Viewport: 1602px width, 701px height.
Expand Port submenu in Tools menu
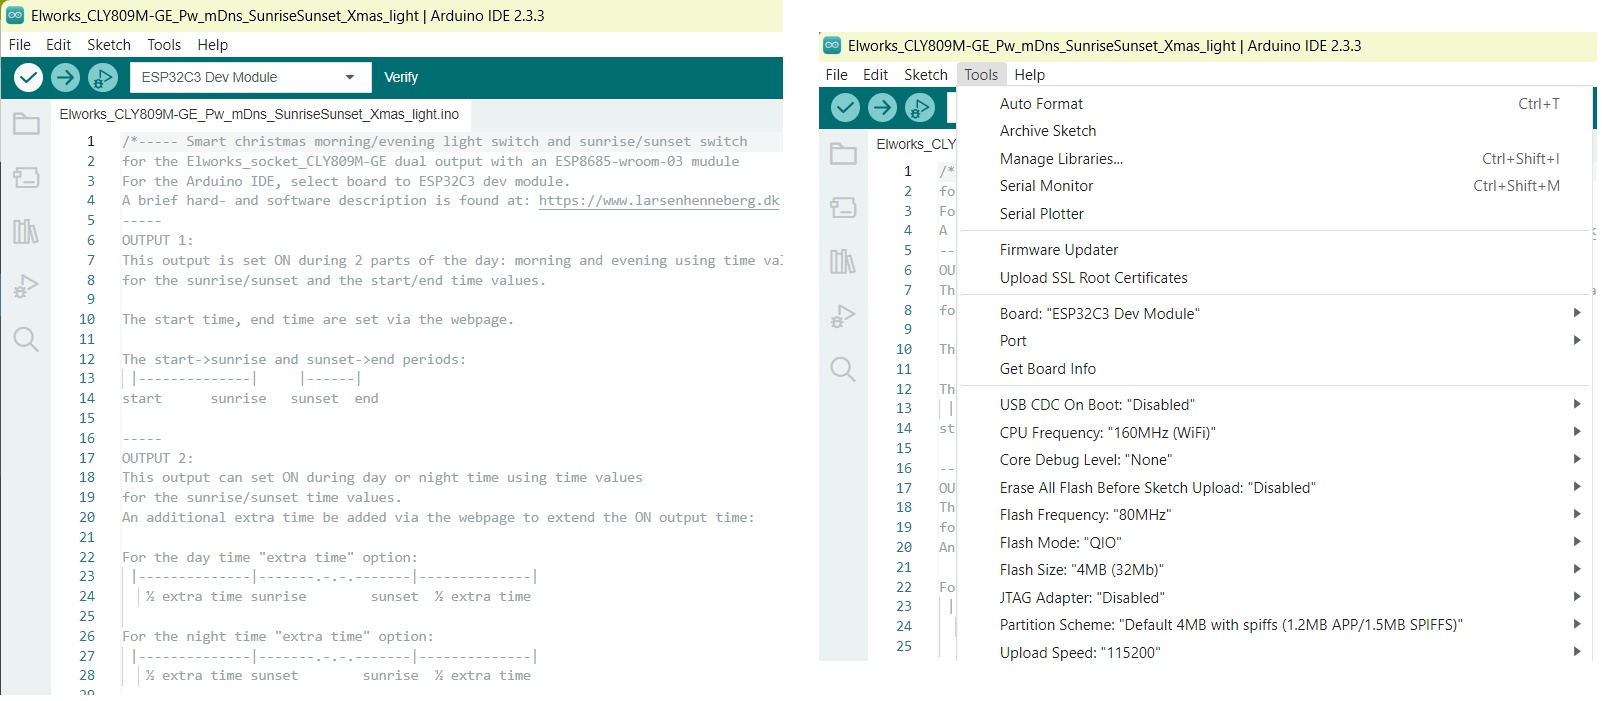(1274, 341)
